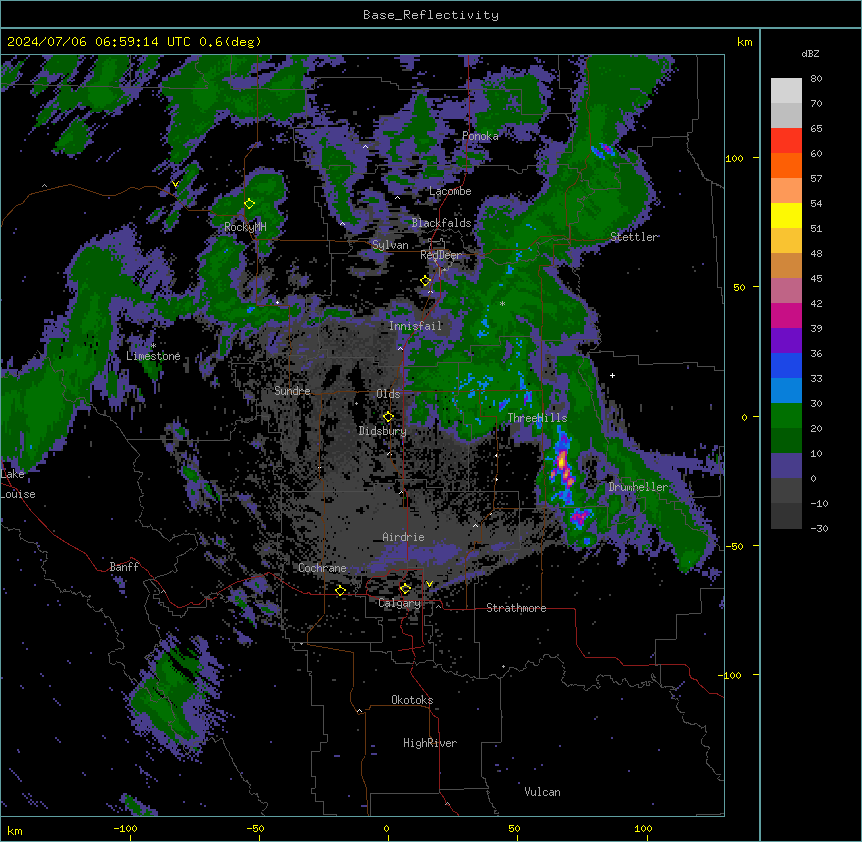Select the Okotoks map label
This screenshot has width=862, height=842.
pyautogui.click(x=412, y=700)
